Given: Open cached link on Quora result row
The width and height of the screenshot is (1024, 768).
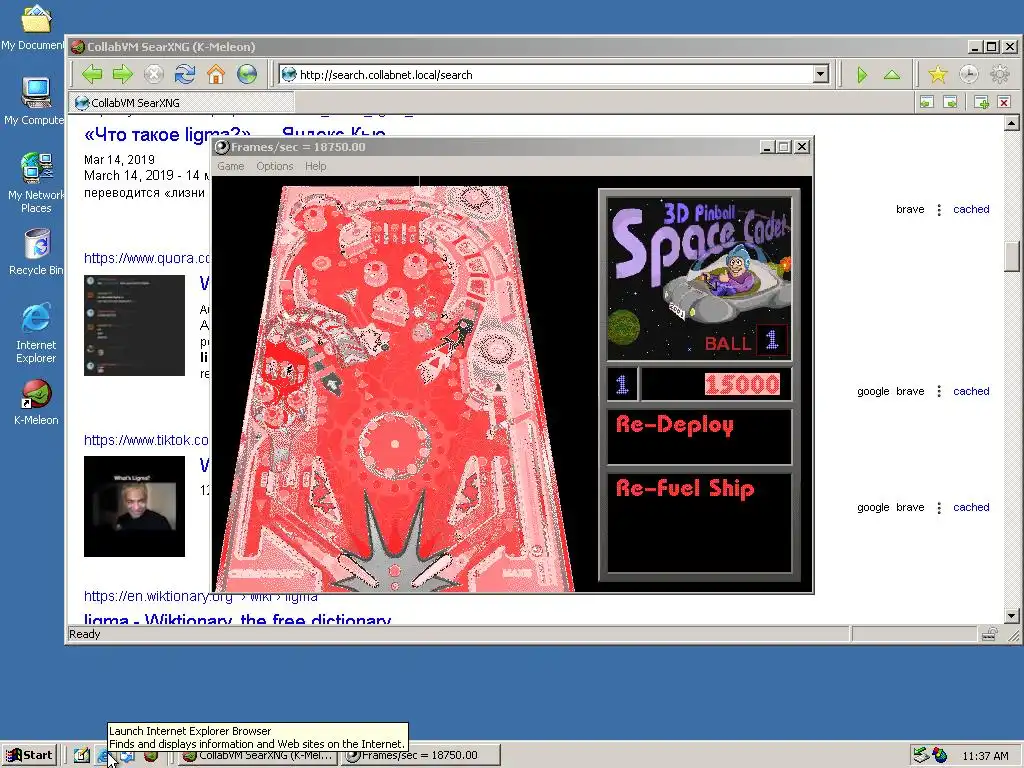Looking at the screenshot, I should coord(970,391).
